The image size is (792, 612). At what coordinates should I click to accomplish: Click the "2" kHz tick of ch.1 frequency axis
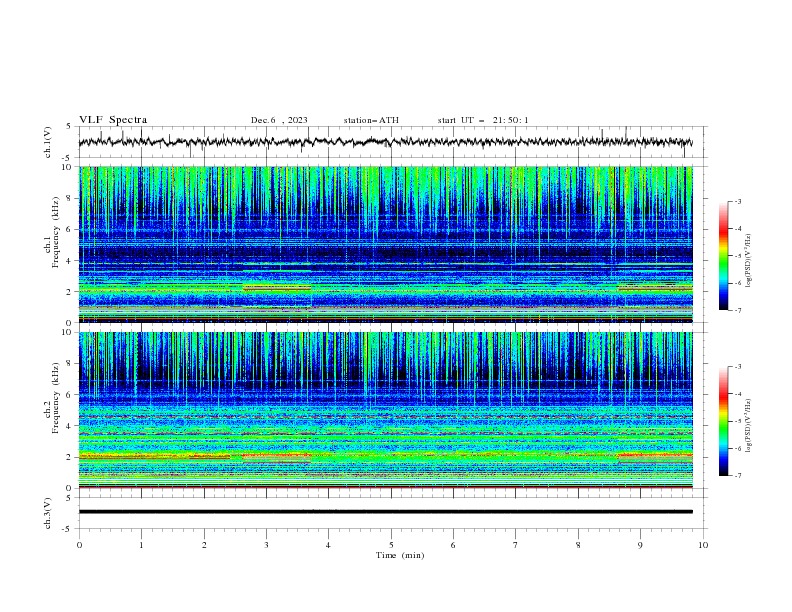tap(70, 291)
